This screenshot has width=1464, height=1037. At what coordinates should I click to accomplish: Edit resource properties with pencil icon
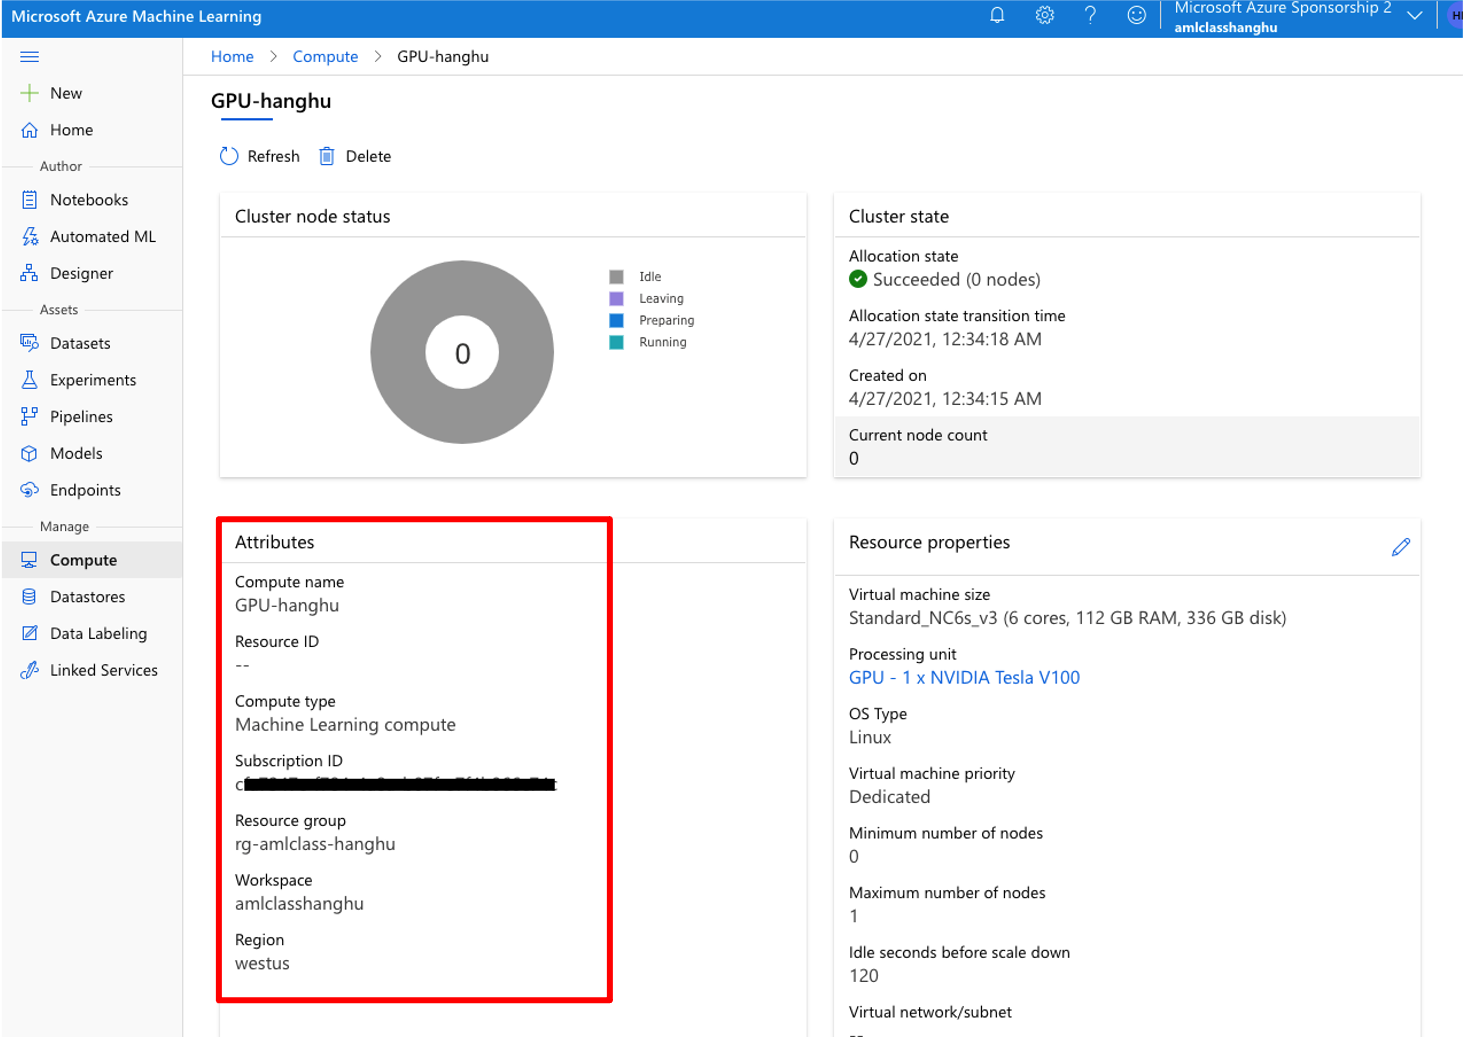1401,547
